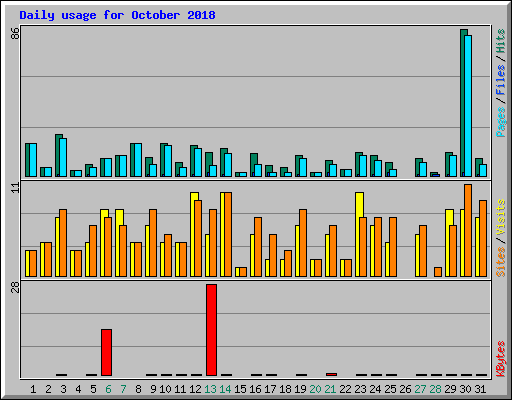Click the orange Visits bar for day 30
The height and width of the screenshot is (400, 512).
pyautogui.click(x=468, y=230)
